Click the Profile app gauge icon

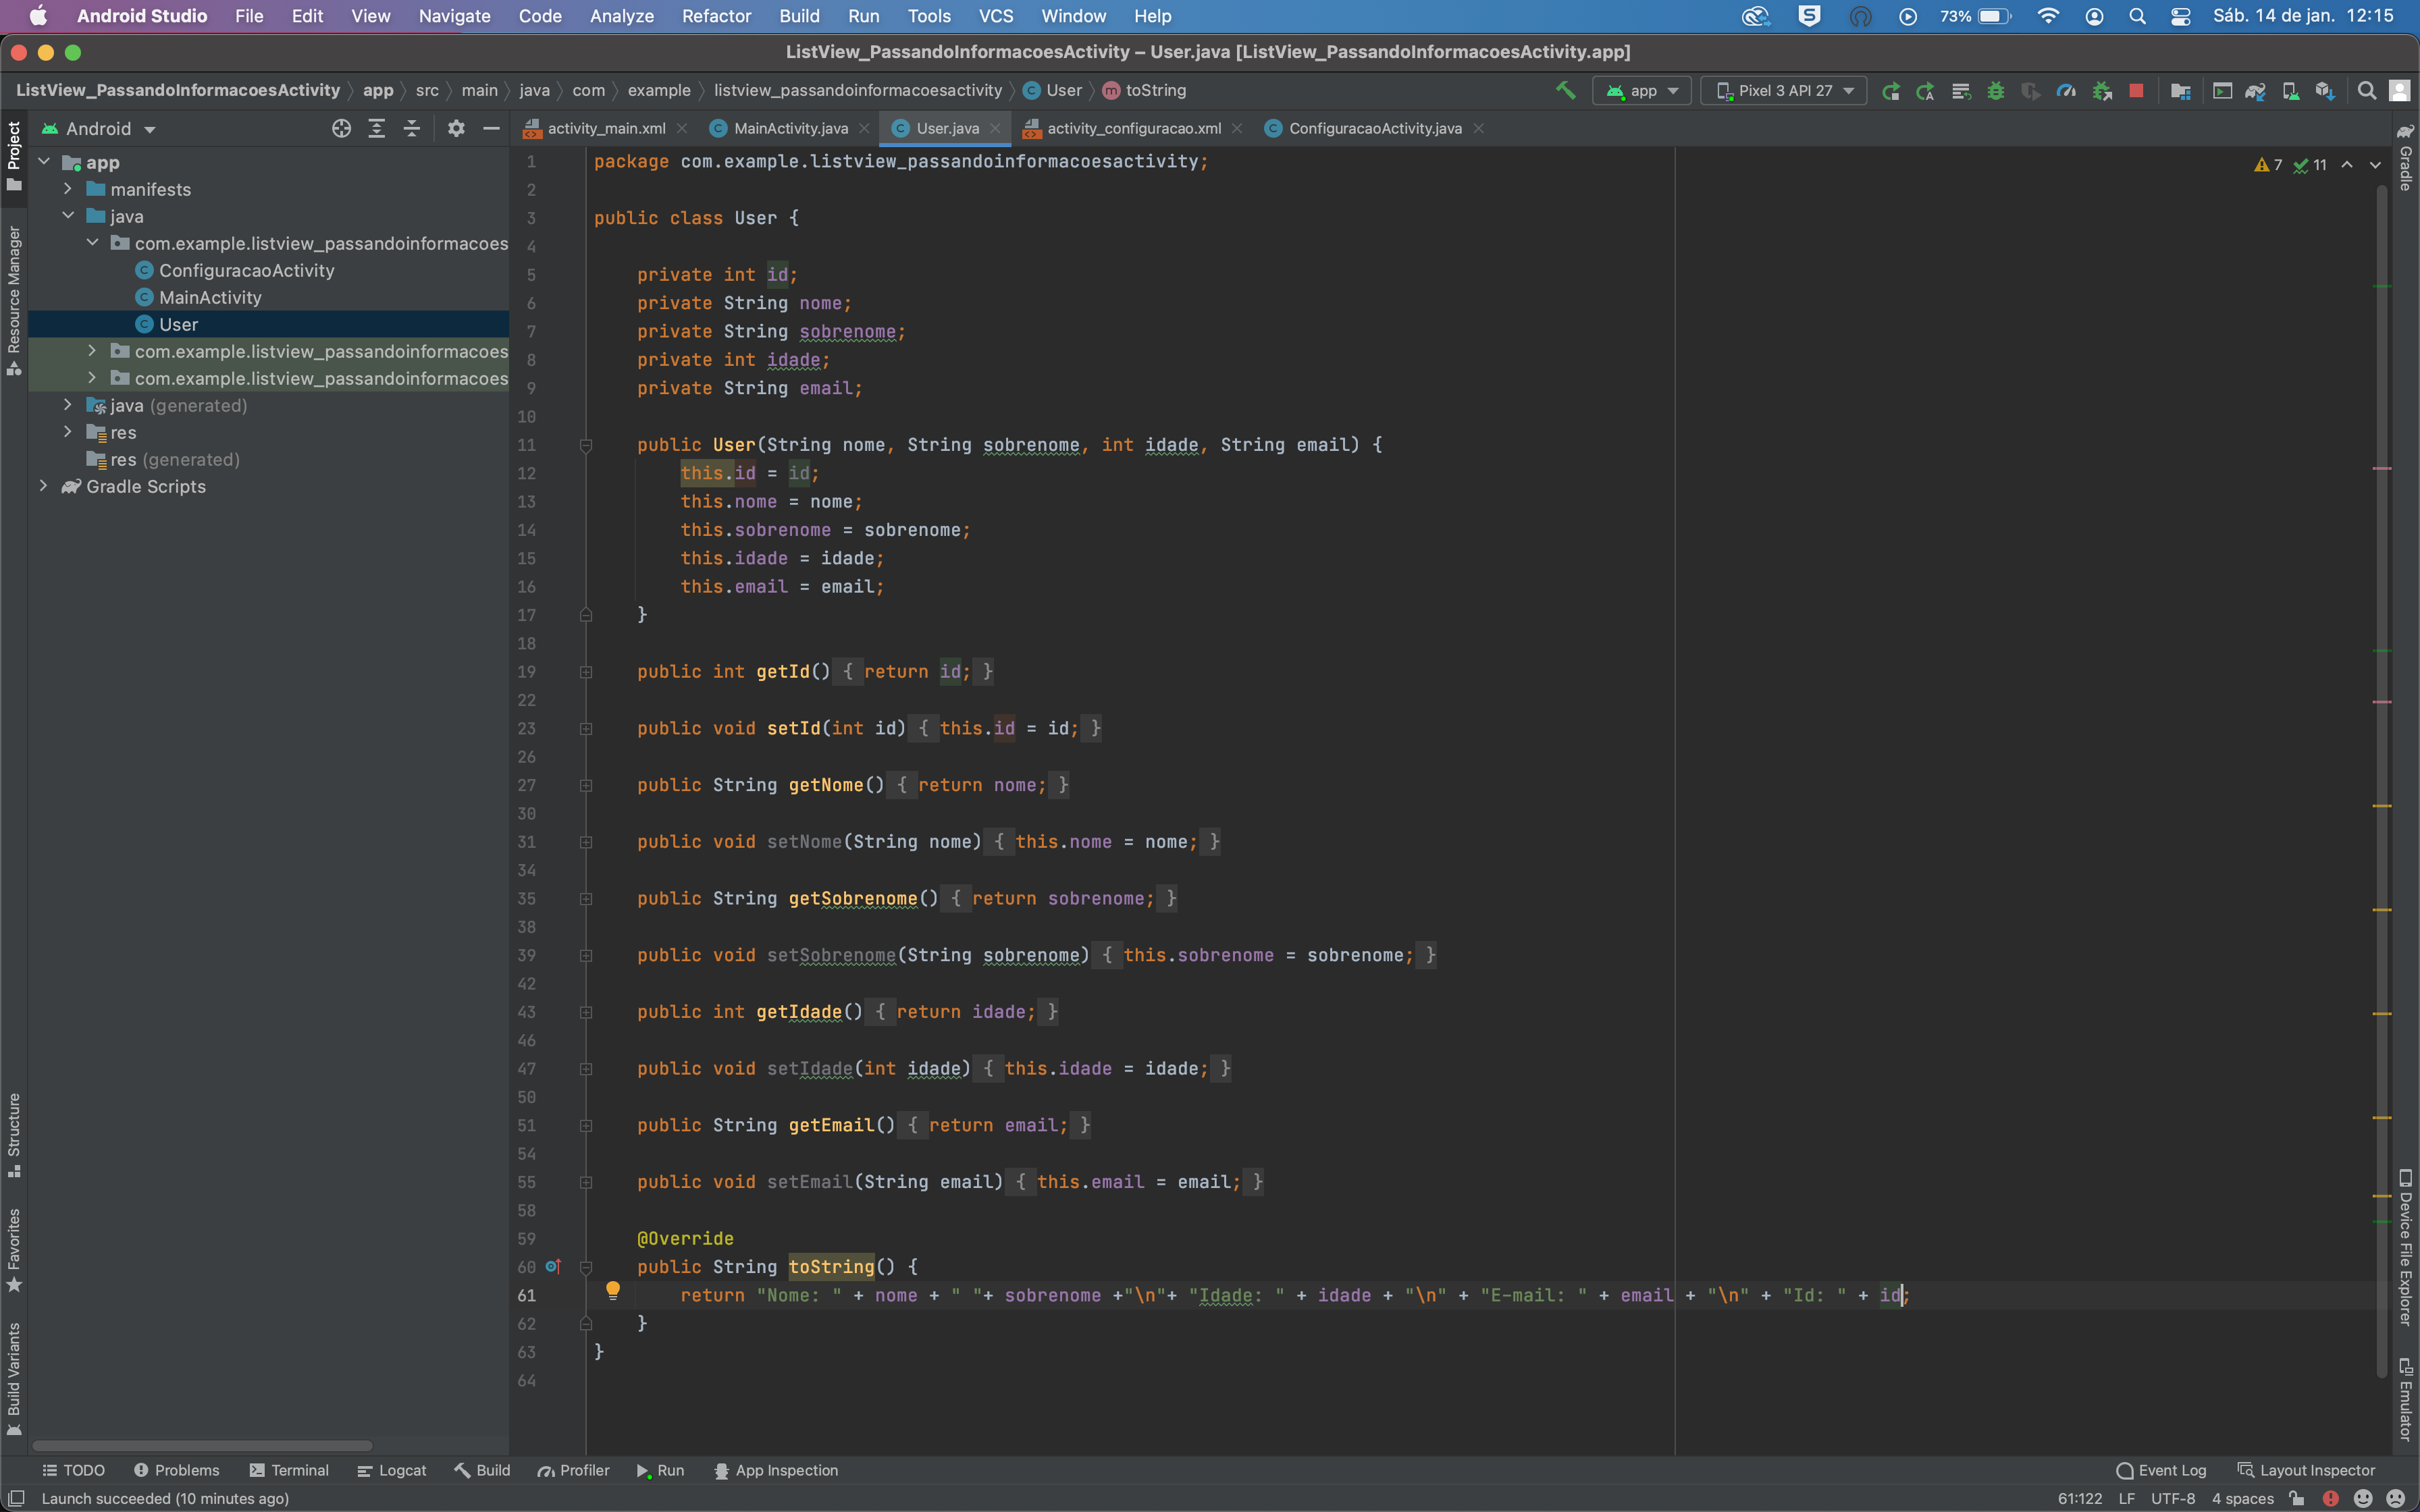[x=2065, y=91]
